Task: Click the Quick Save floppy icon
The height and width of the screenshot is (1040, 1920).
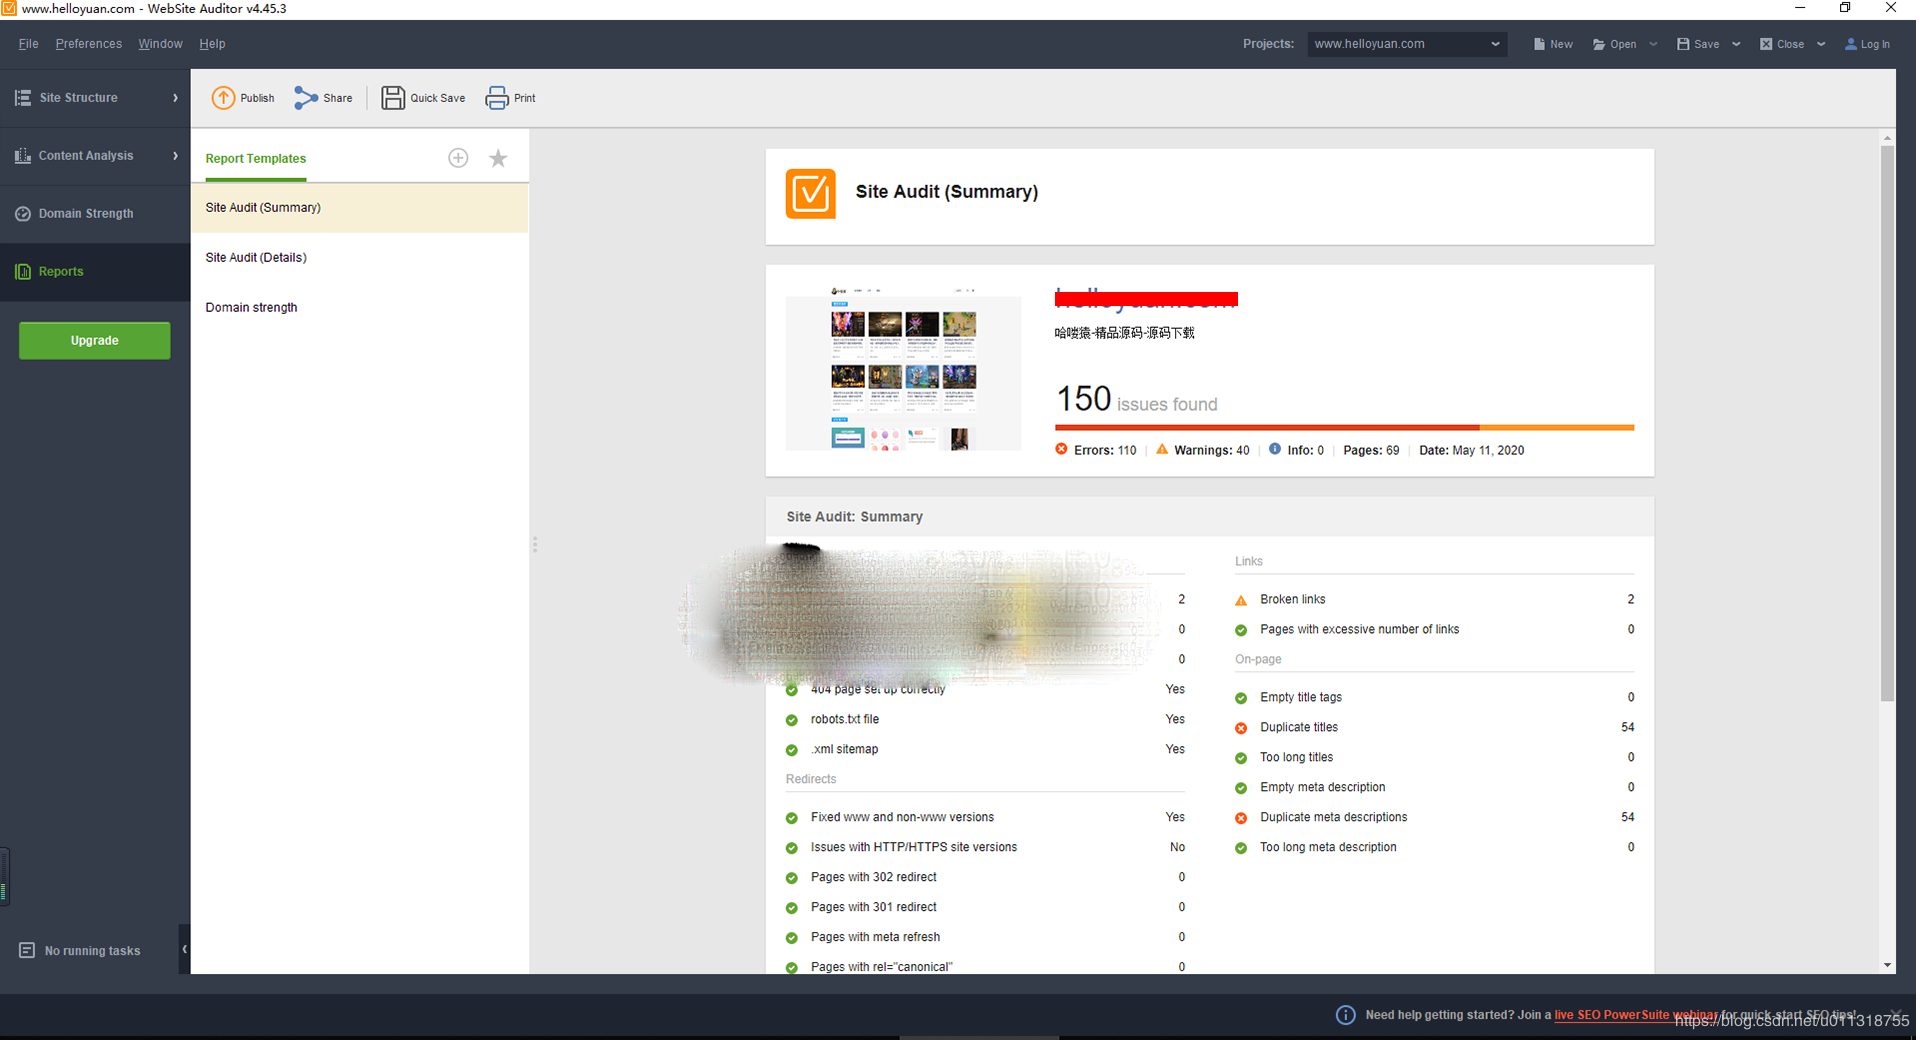Action: pyautogui.click(x=393, y=98)
